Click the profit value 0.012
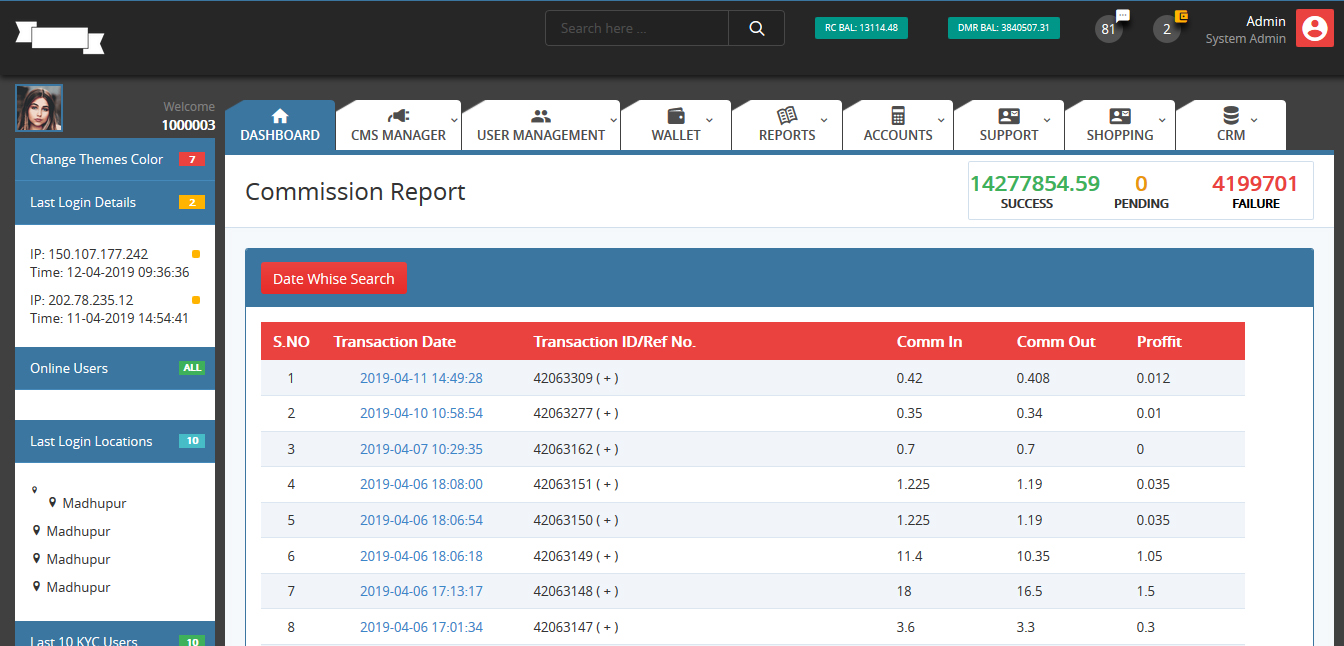1344x646 pixels. point(1153,378)
